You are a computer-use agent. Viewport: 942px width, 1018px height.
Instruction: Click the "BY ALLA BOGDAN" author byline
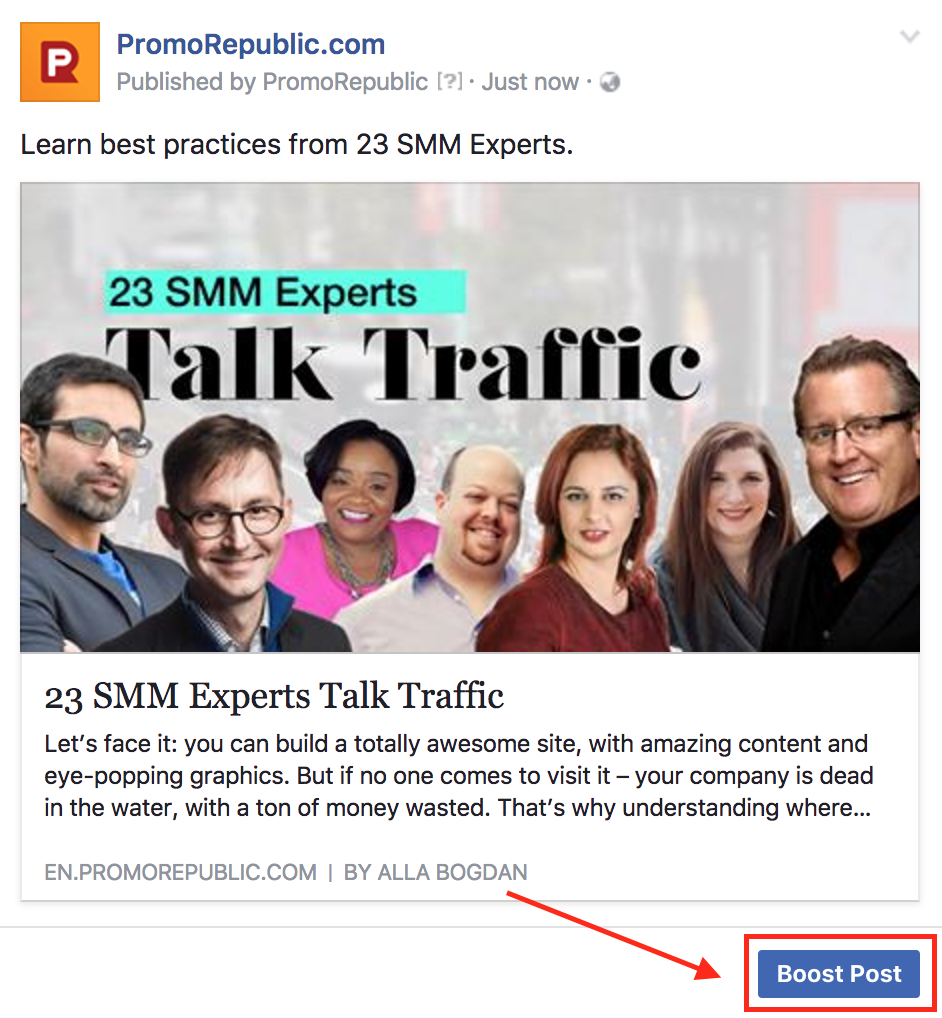(436, 872)
